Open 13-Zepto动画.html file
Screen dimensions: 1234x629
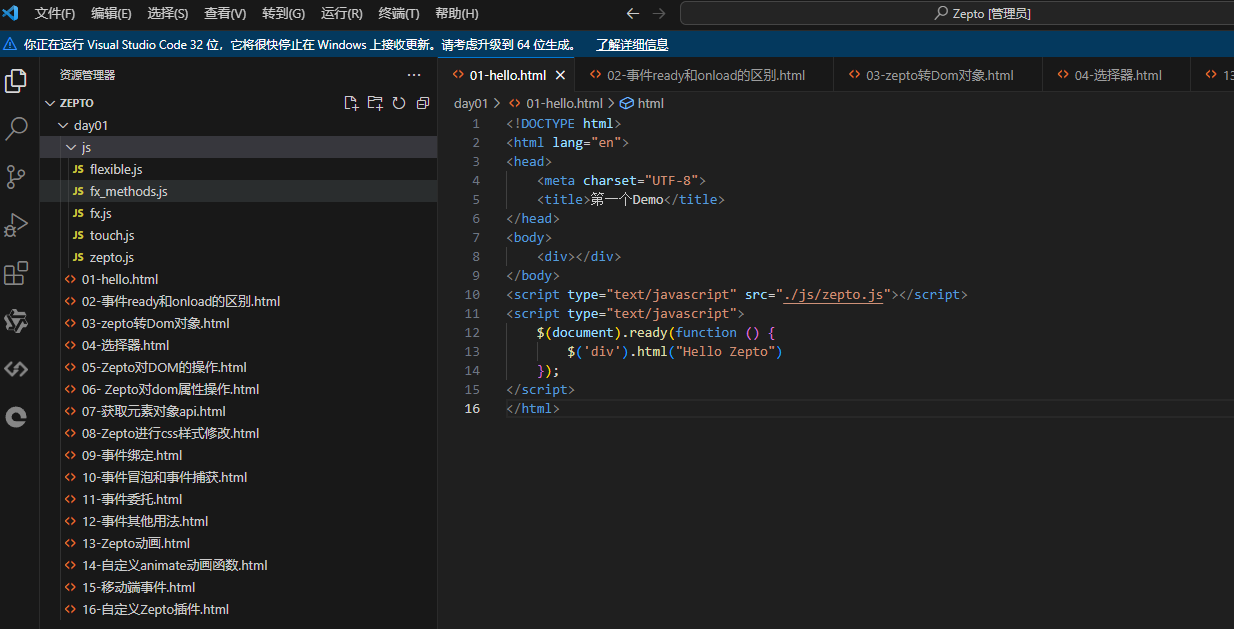[x=238, y=543]
